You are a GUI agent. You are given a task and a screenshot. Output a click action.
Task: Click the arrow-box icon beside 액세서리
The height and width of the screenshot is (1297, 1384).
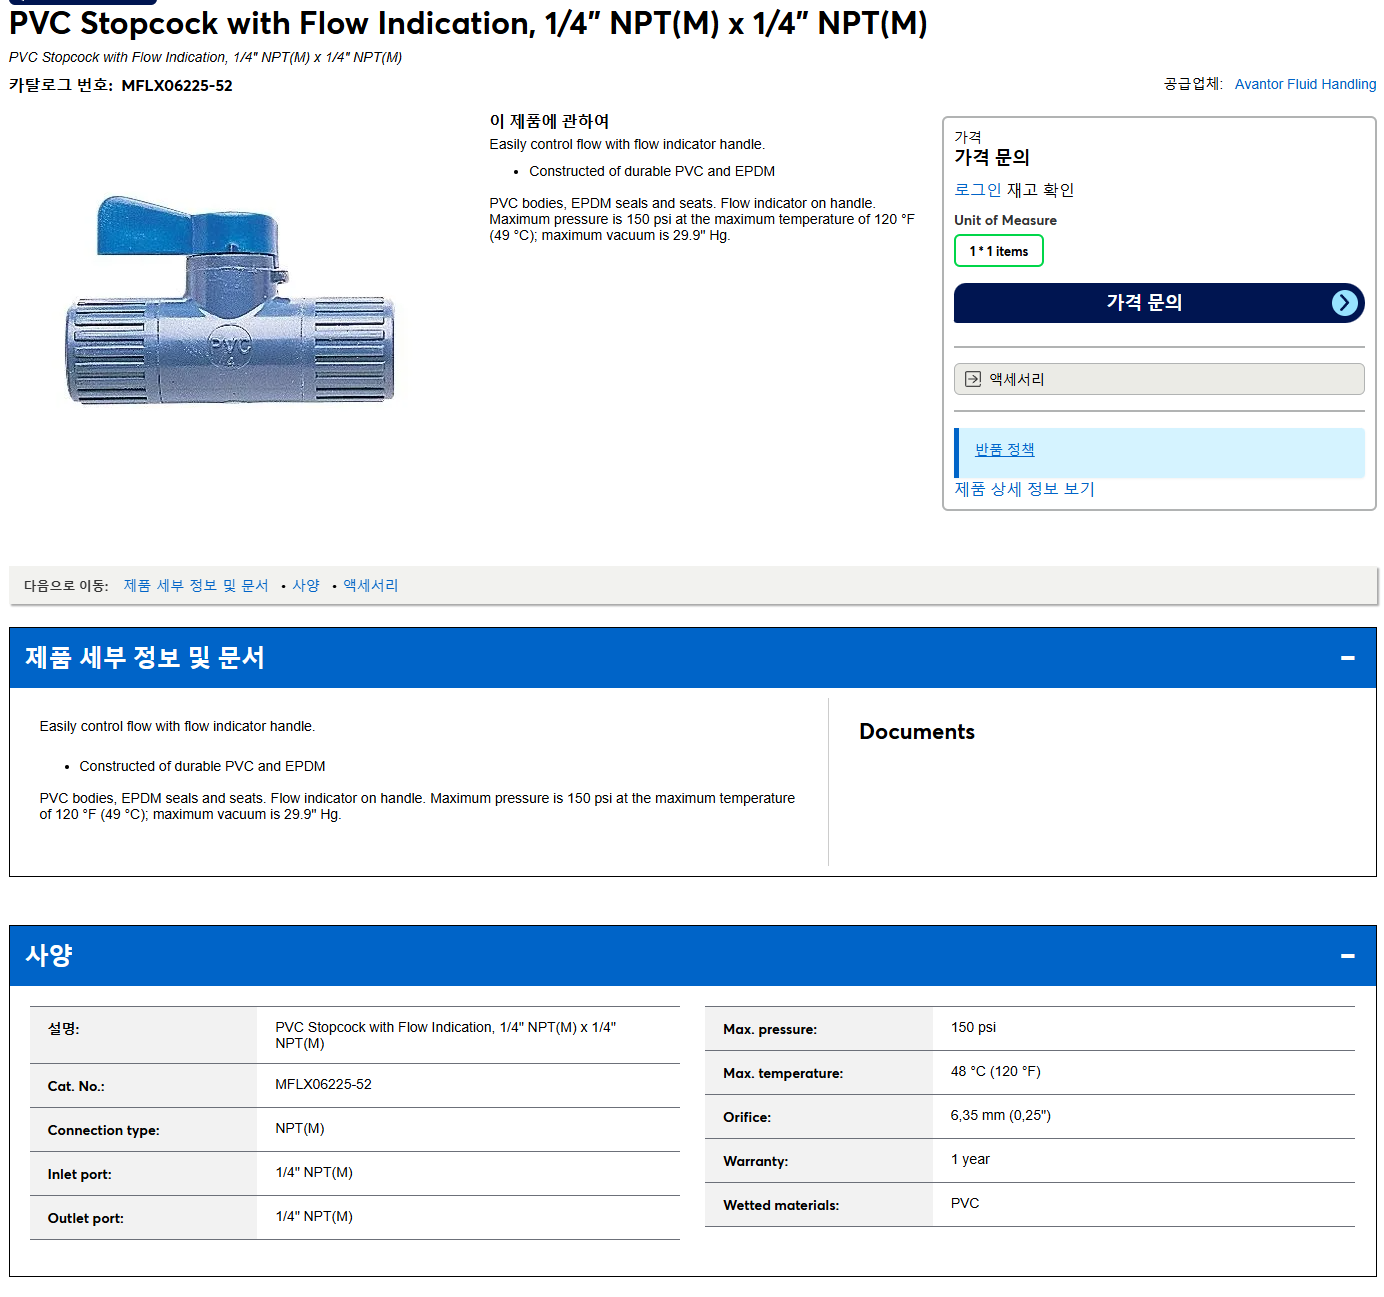coord(973,379)
